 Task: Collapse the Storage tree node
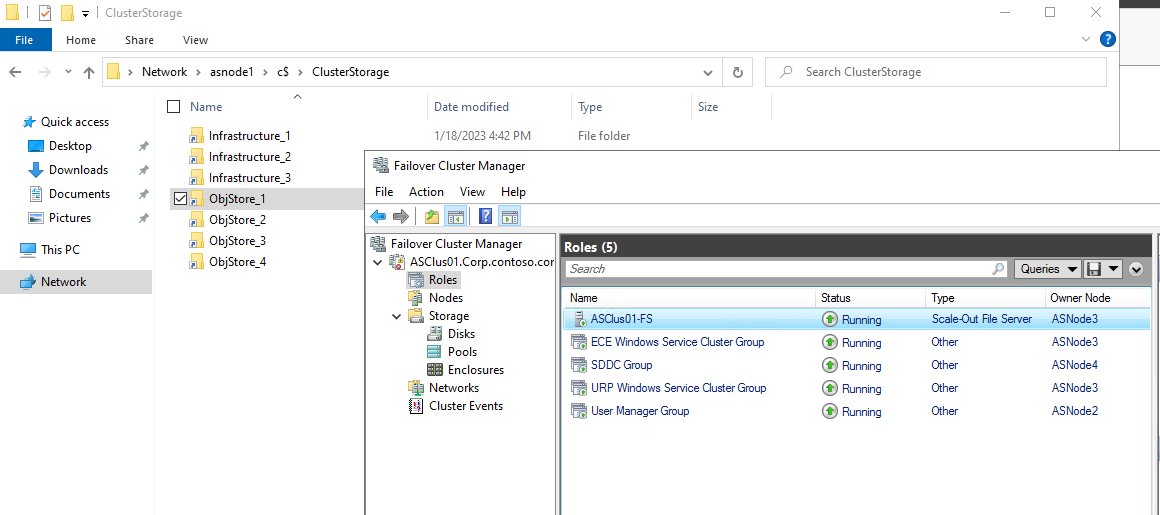[x=398, y=316]
